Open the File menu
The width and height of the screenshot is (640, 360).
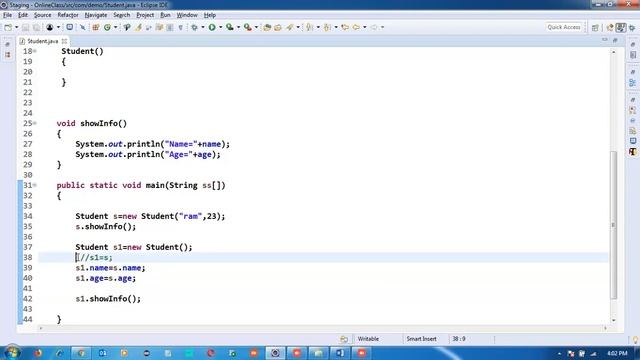(x=7, y=15)
